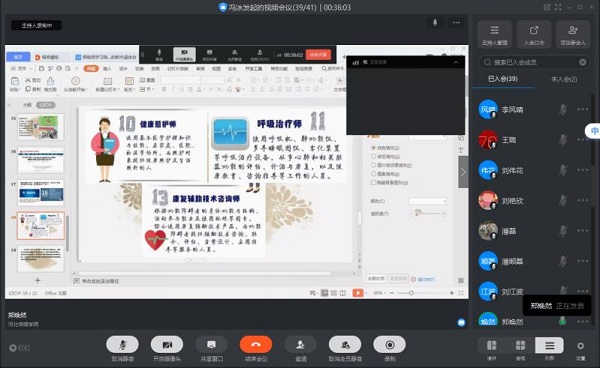Click the 取消全员静音 unmute-all icon
The image size is (600, 368).
tap(345, 345)
